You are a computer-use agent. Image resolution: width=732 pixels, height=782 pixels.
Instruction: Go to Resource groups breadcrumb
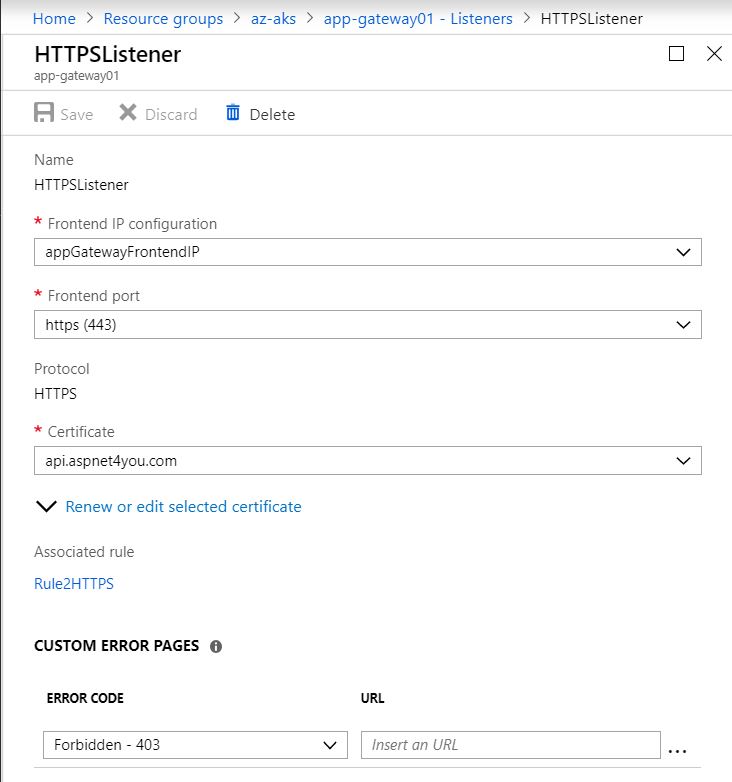tap(163, 19)
